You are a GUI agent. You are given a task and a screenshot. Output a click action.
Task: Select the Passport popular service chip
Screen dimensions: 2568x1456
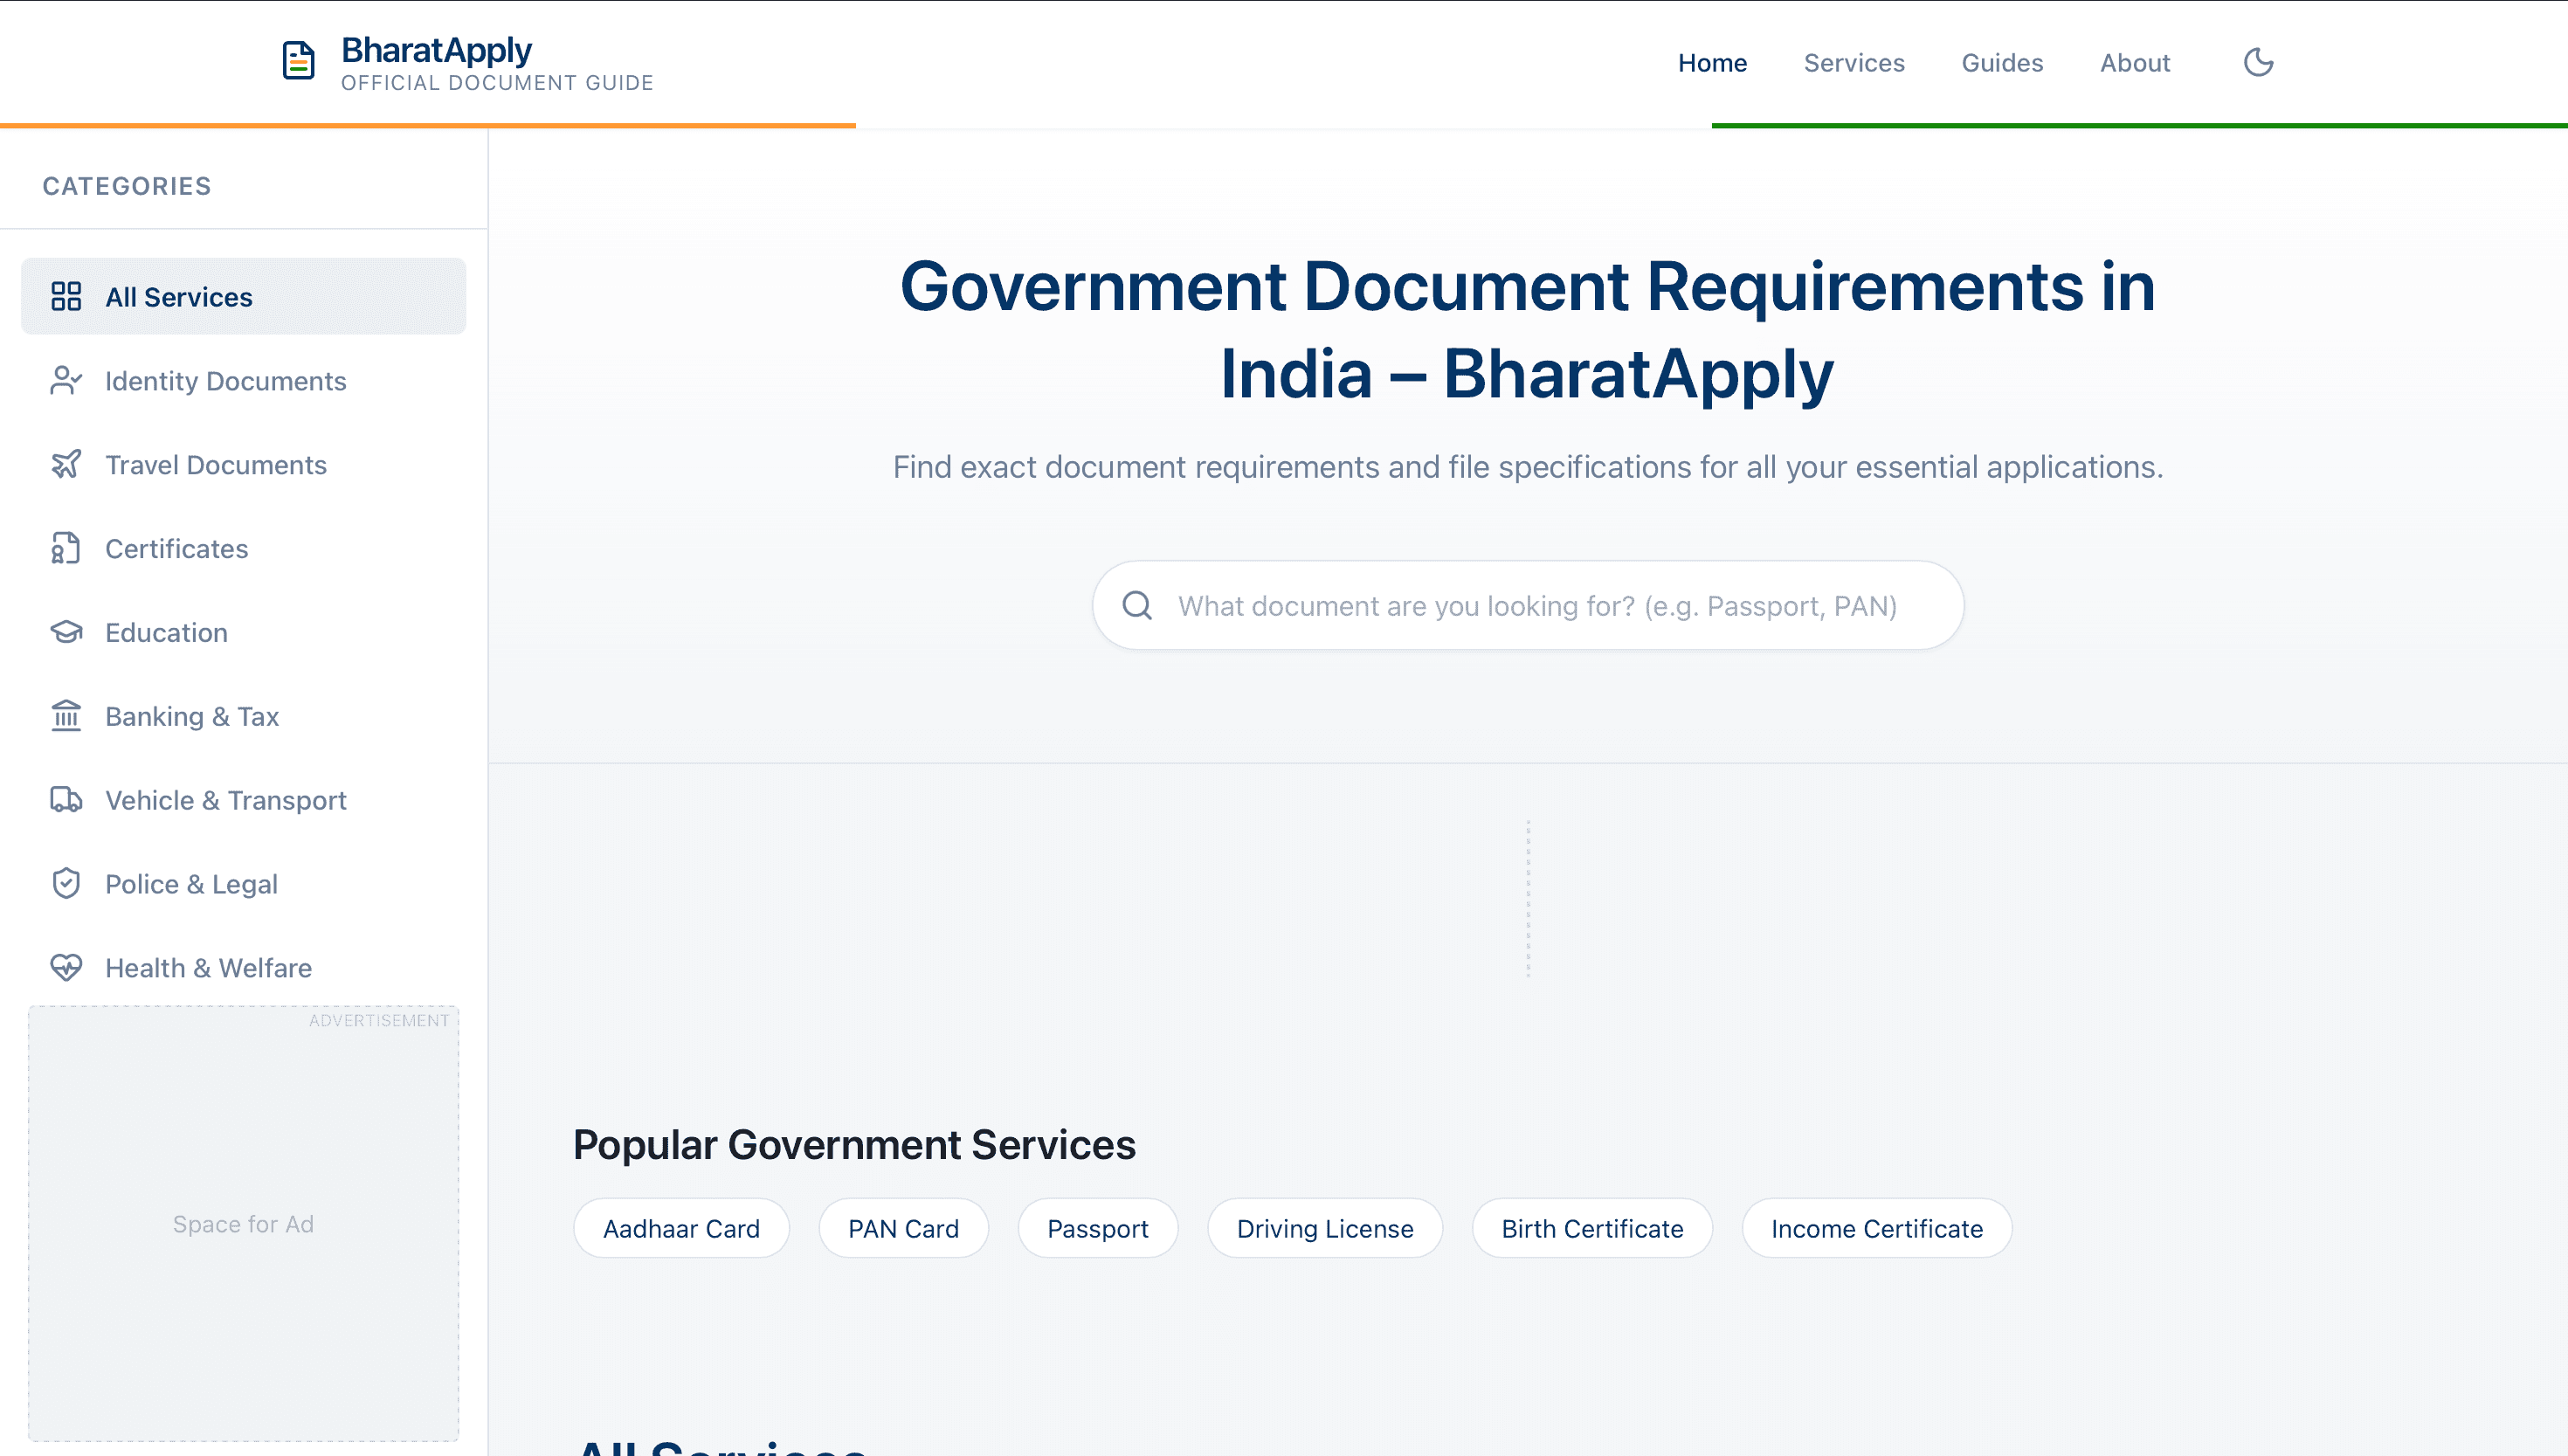1097,1228
